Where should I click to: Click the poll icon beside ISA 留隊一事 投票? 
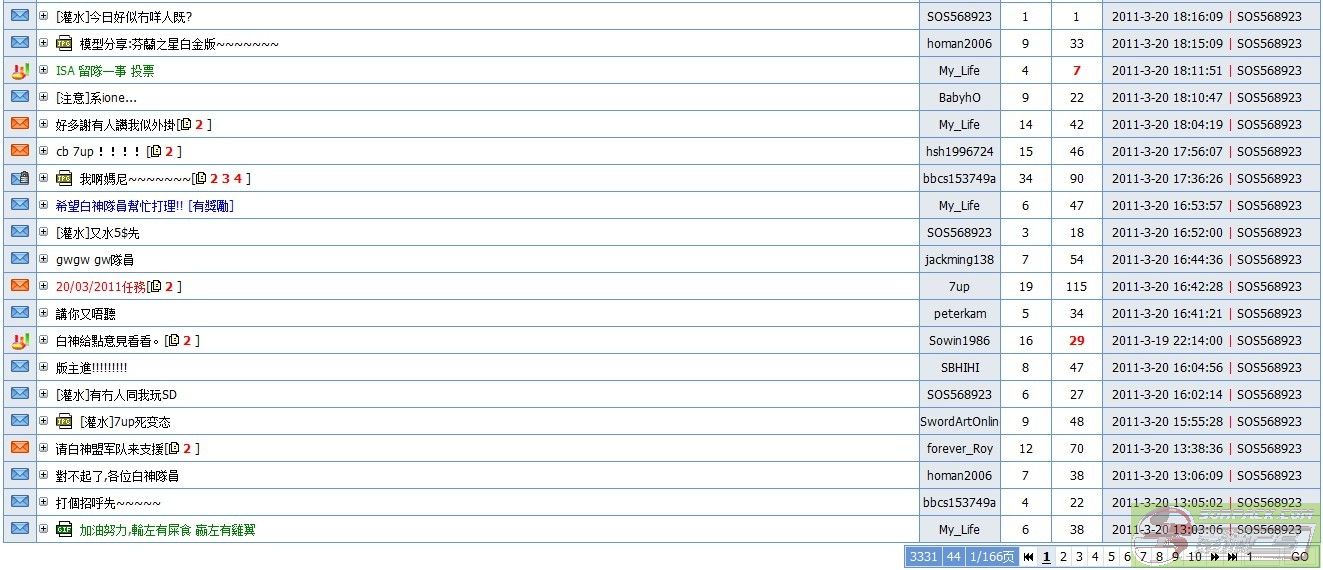tap(19, 71)
